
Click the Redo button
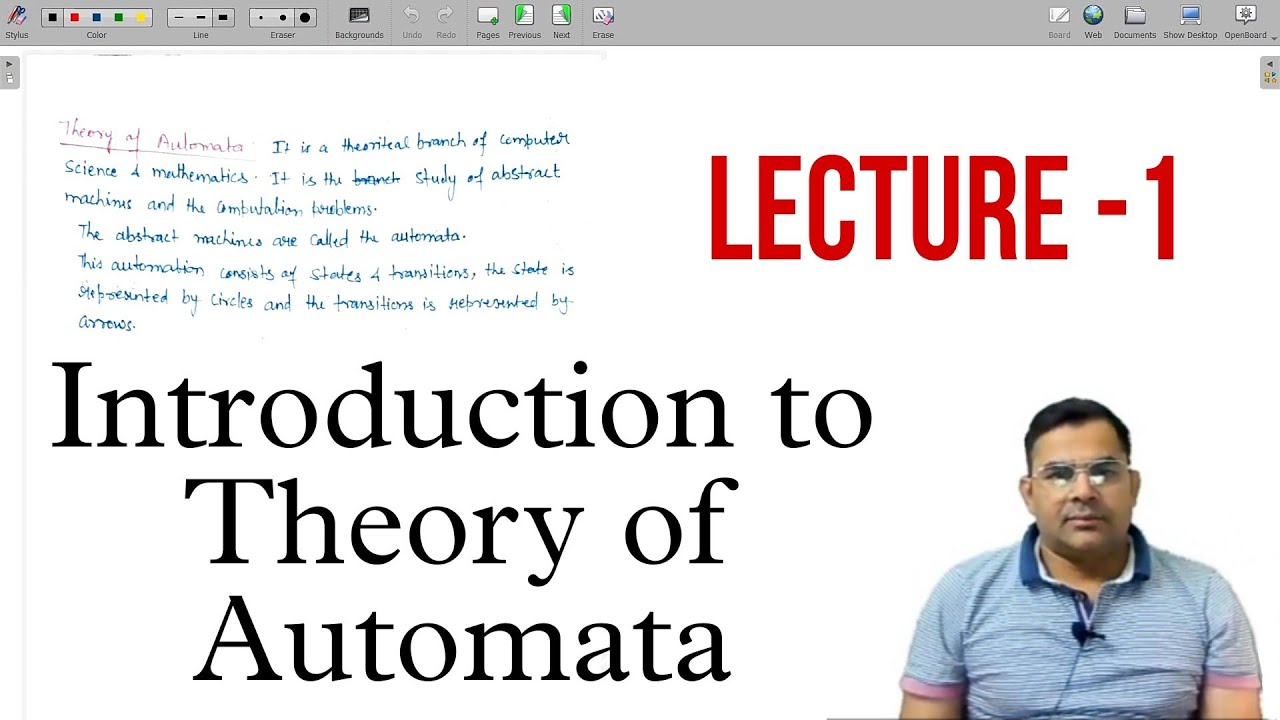point(446,21)
